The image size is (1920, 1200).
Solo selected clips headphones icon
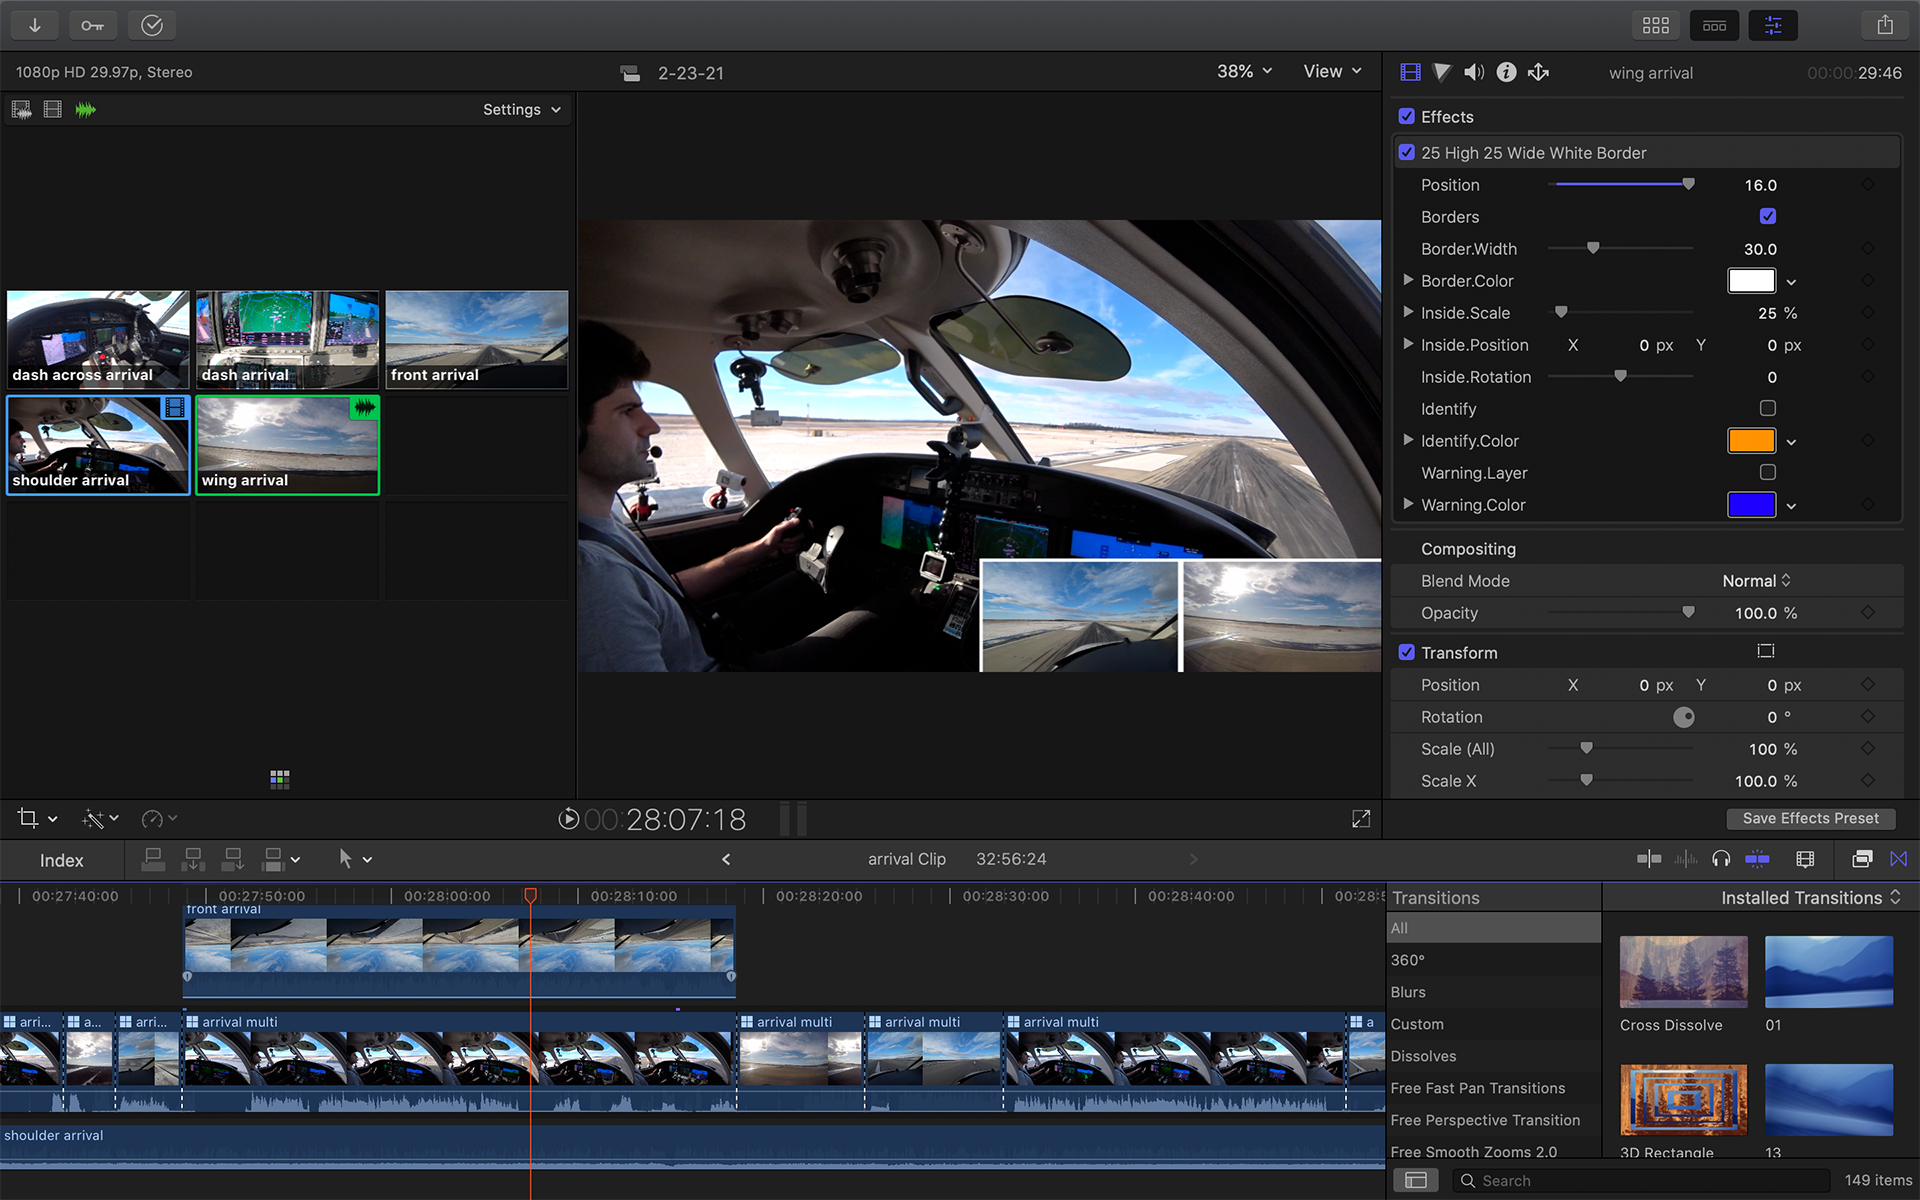(x=1721, y=859)
